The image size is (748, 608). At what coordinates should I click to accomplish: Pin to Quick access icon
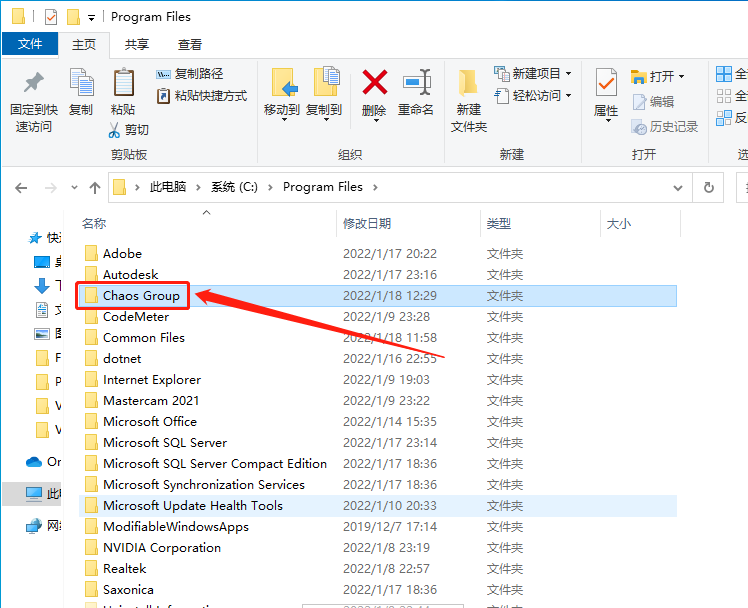pyautogui.click(x=33, y=83)
